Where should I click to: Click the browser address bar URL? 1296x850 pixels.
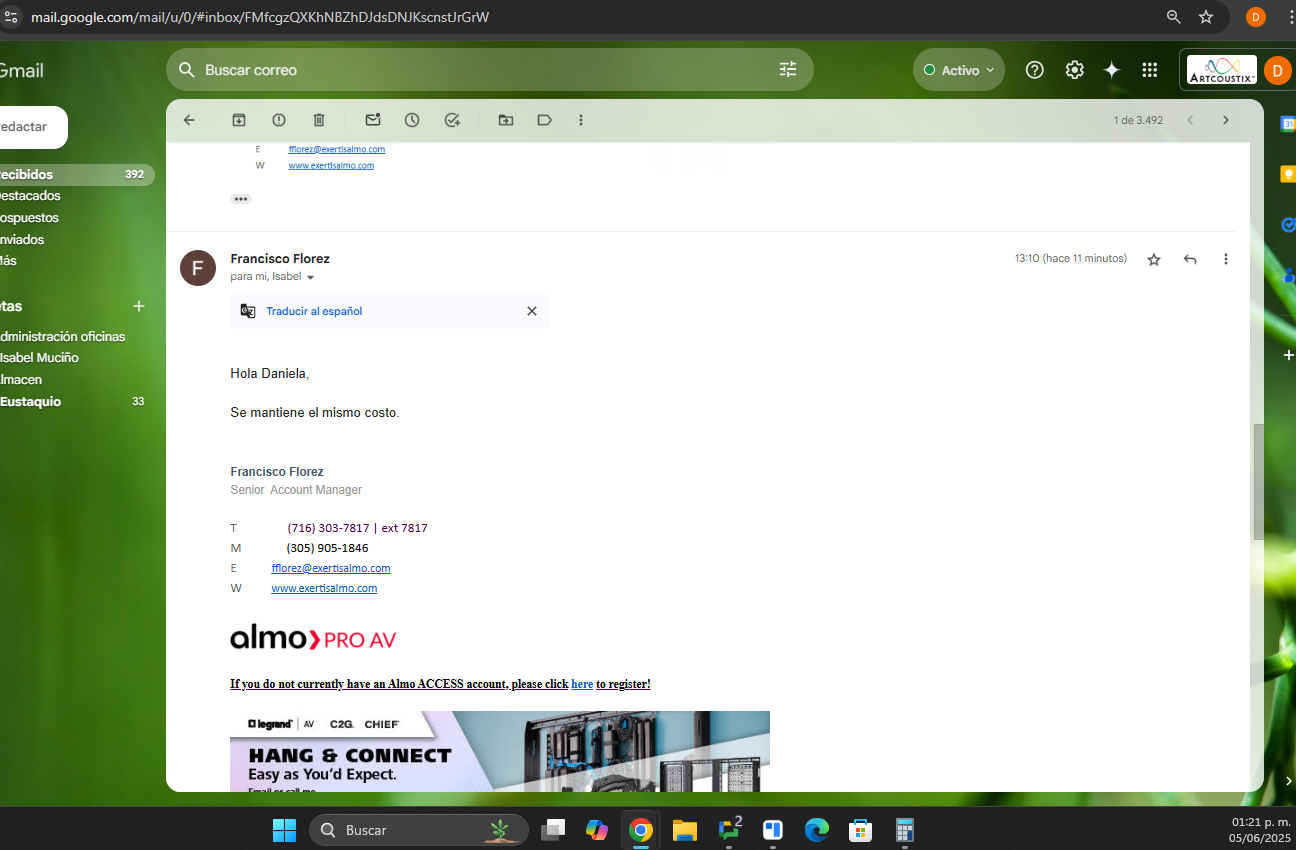pos(260,17)
